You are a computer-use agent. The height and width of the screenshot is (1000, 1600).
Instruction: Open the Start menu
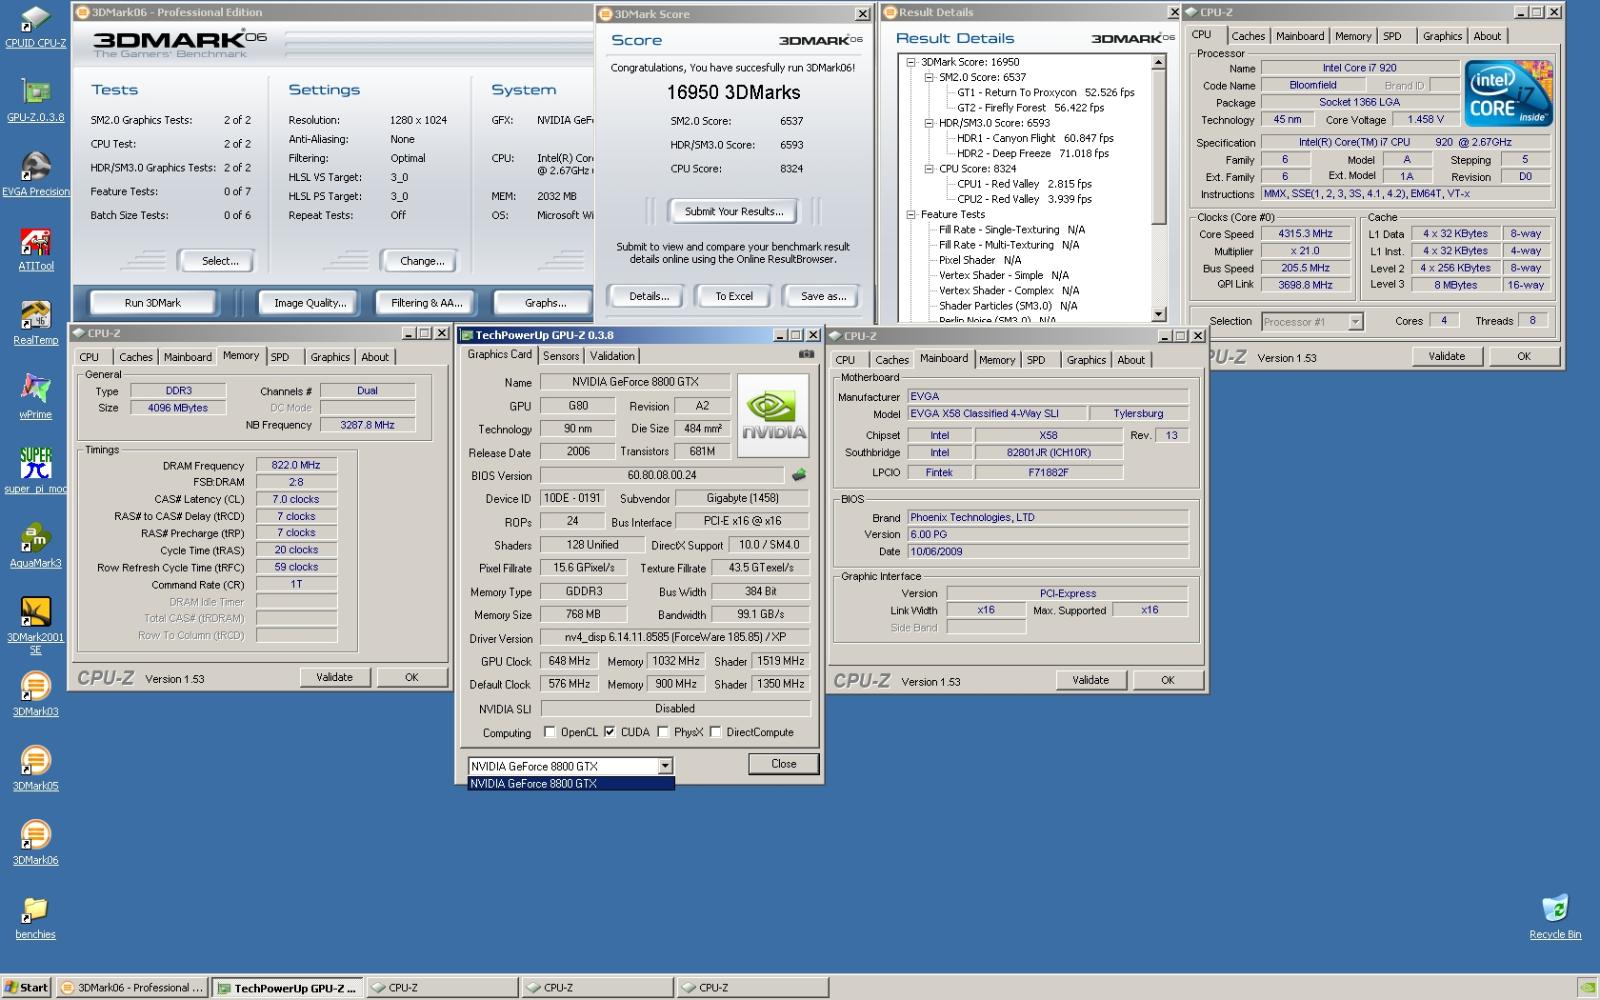(27, 988)
